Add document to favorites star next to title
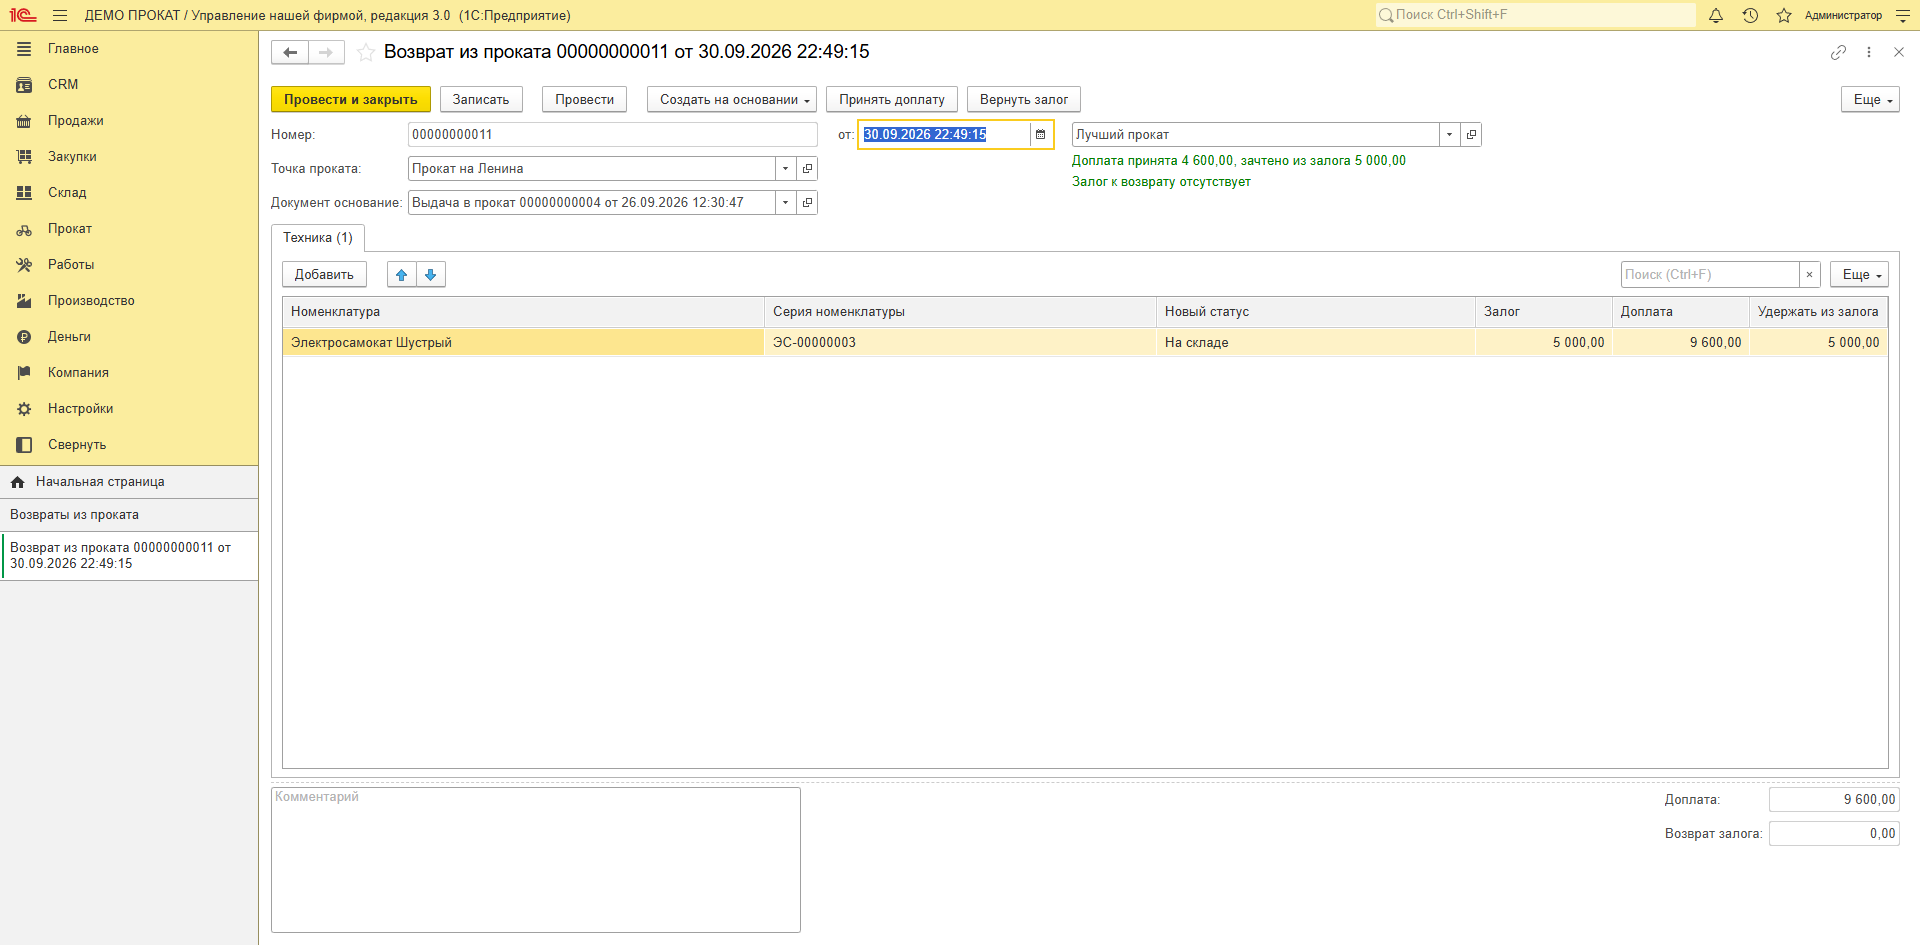The height and width of the screenshot is (945, 1920). (x=366, y=52)
